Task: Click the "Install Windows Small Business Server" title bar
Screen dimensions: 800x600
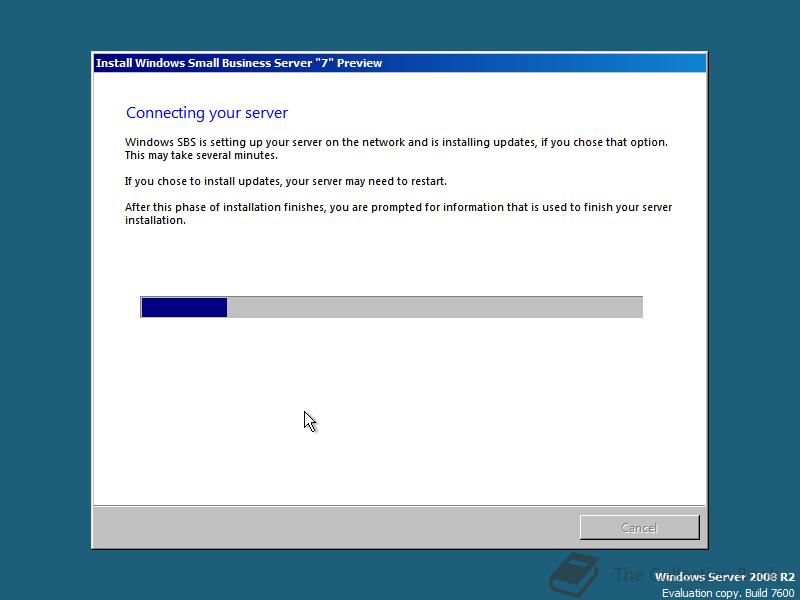Action: click(399, 63)
